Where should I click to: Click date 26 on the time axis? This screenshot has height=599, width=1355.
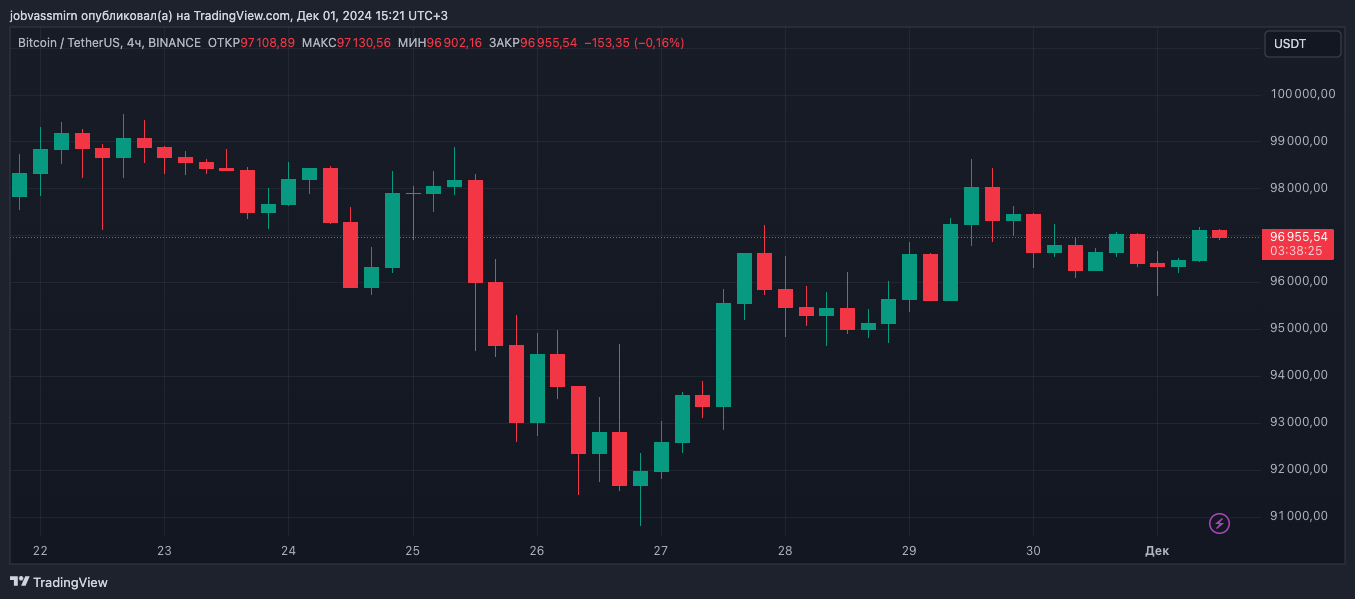point(536,551)
